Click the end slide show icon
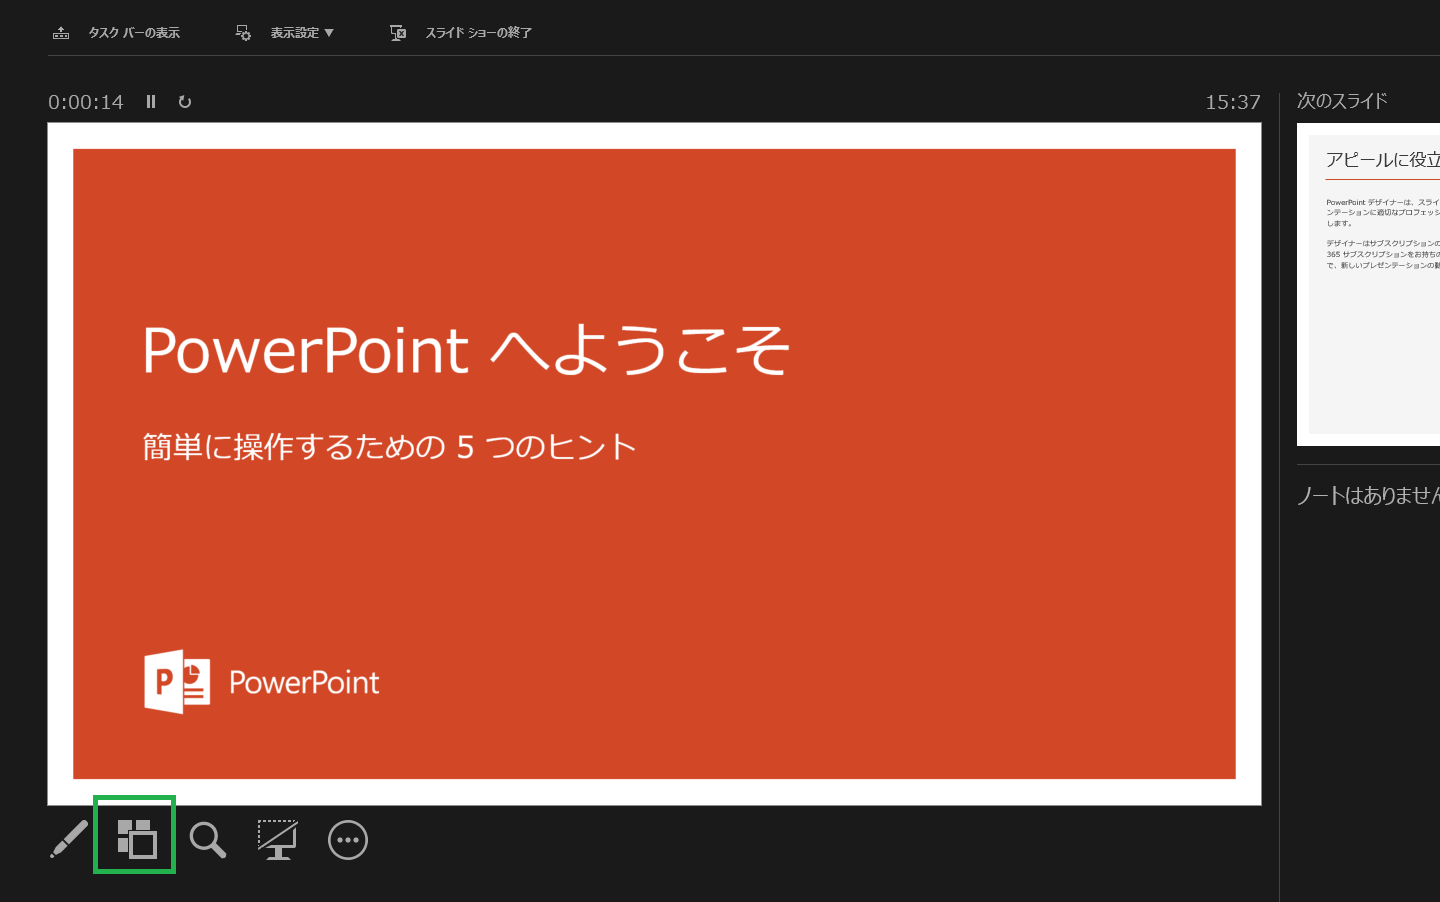 tap(398, 33)
